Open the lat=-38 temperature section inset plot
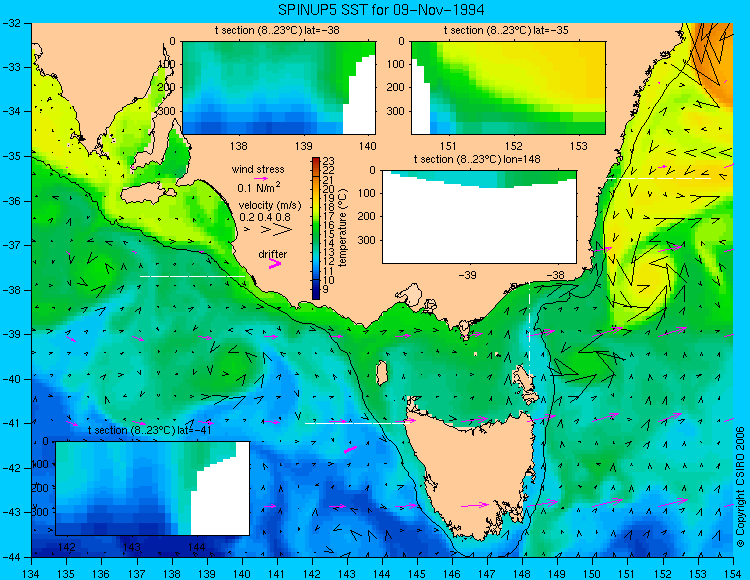Viewport: 750px width, 580px height. (279, 88)
